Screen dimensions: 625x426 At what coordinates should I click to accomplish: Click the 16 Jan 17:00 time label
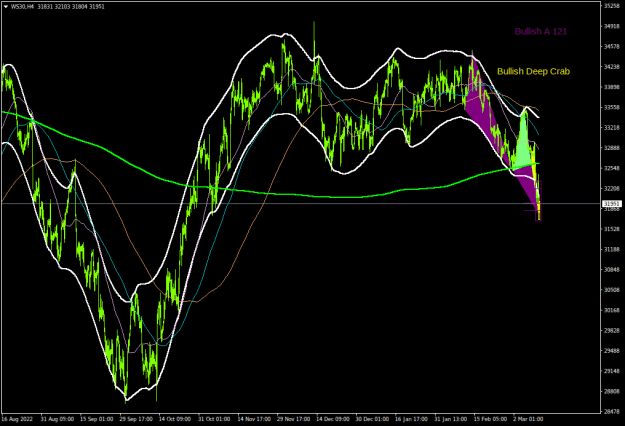pyautogui.click(x=411, y=419)
